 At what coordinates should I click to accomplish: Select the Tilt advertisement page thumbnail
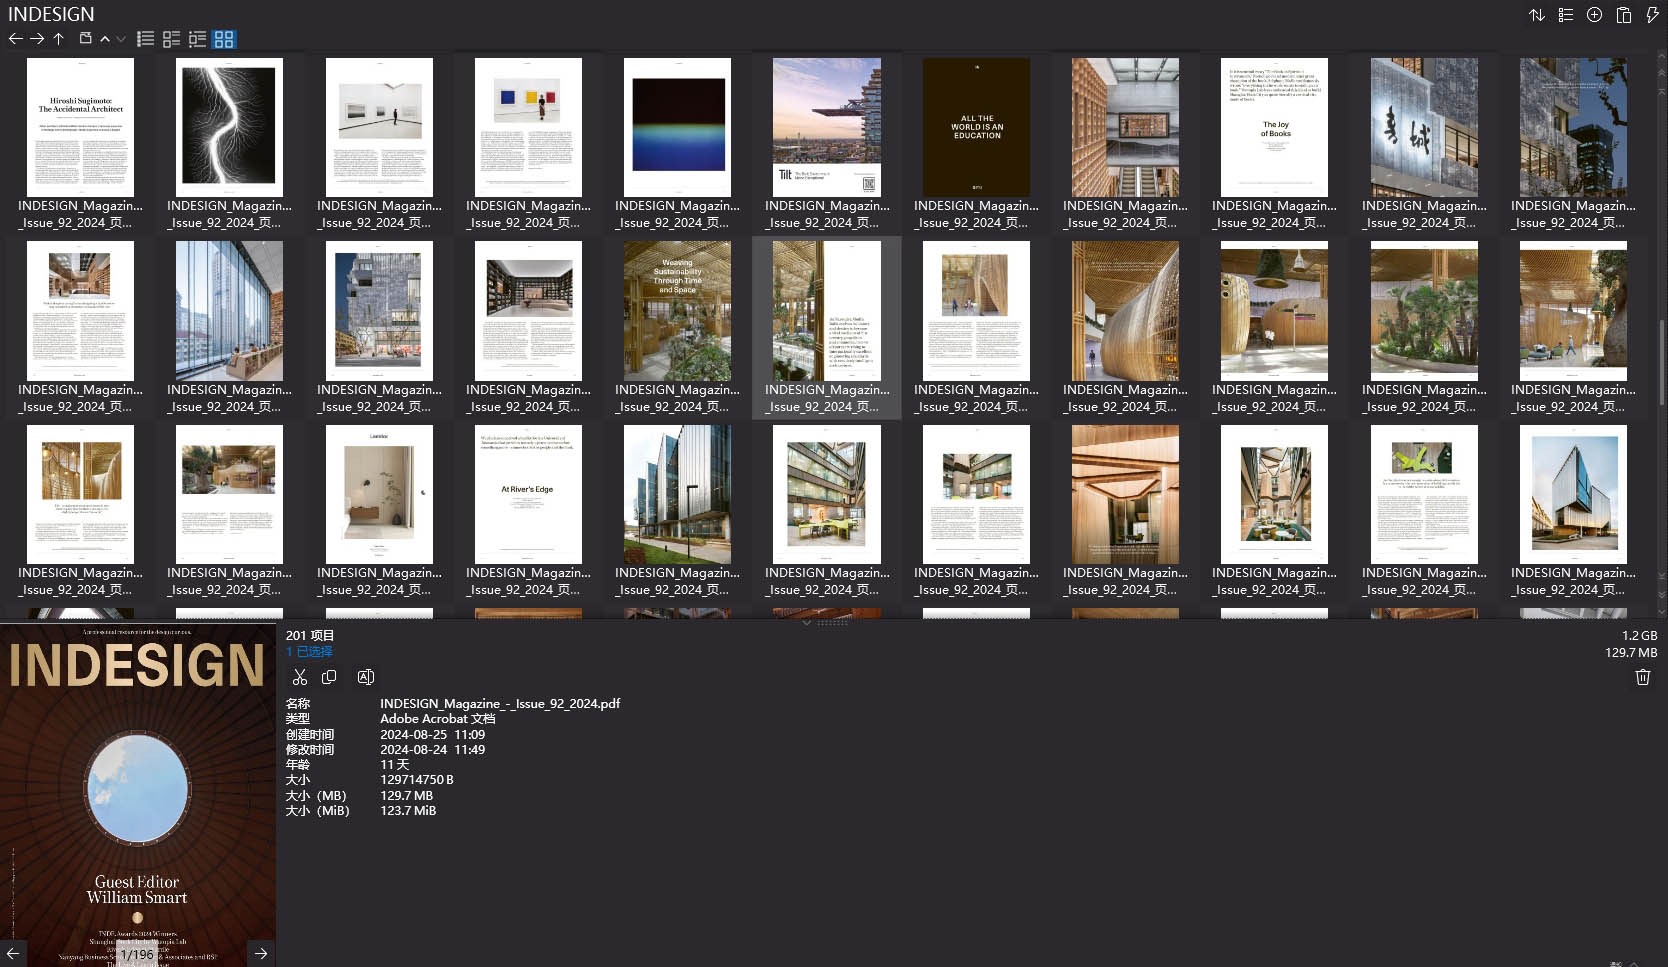pyautogui.click(x=827, y=127)
